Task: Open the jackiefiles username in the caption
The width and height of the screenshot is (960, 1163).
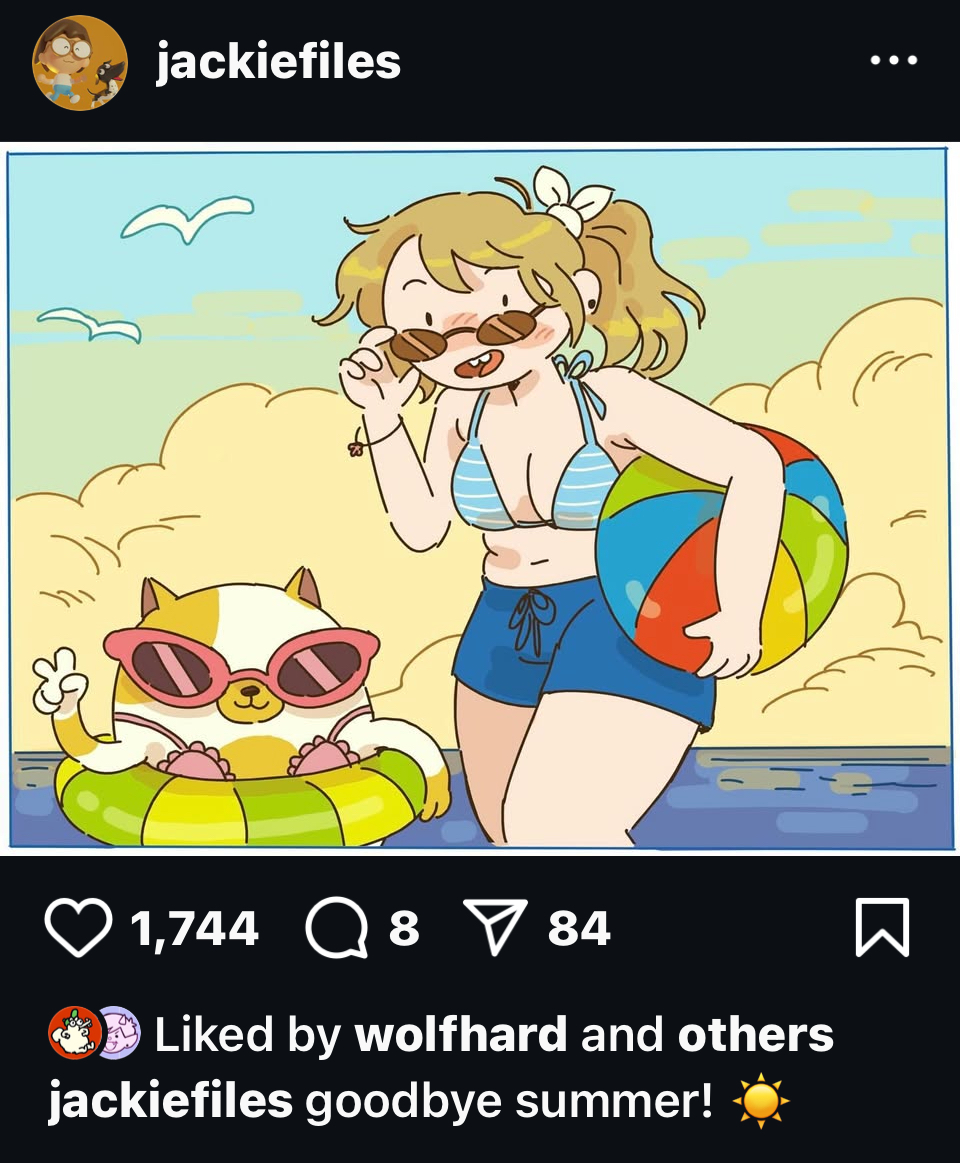Action: pyautogui.click(x=171, y=1101)
